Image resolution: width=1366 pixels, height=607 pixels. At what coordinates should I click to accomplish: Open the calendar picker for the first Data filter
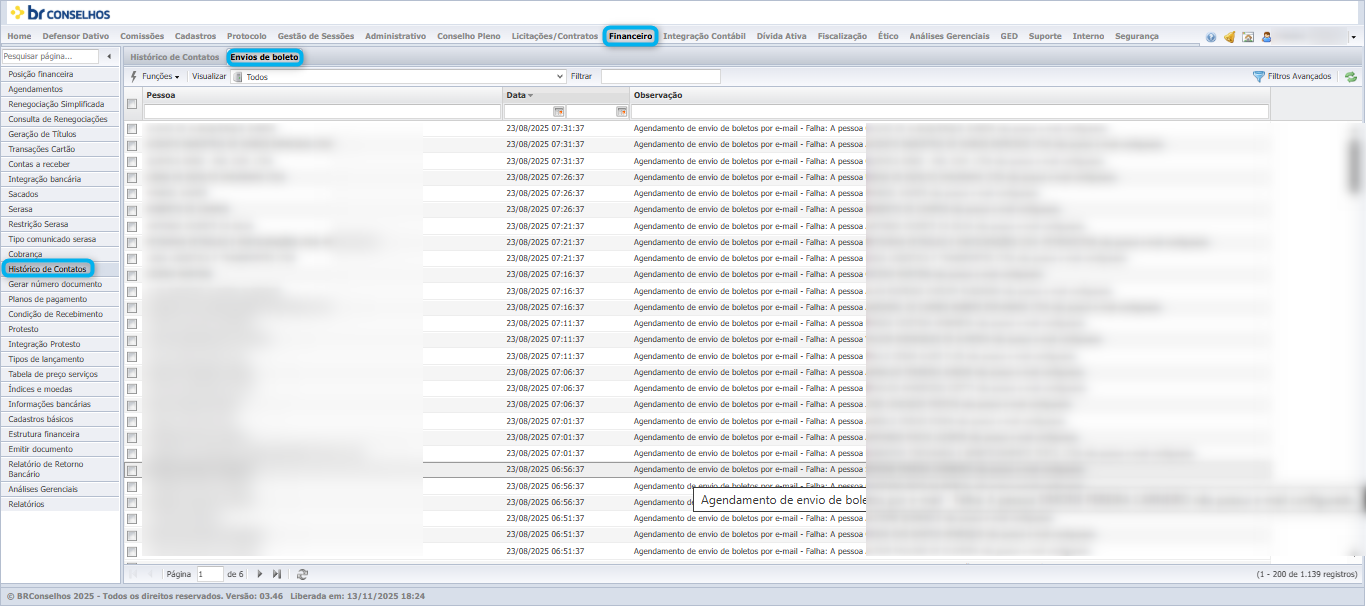point(559,112)
